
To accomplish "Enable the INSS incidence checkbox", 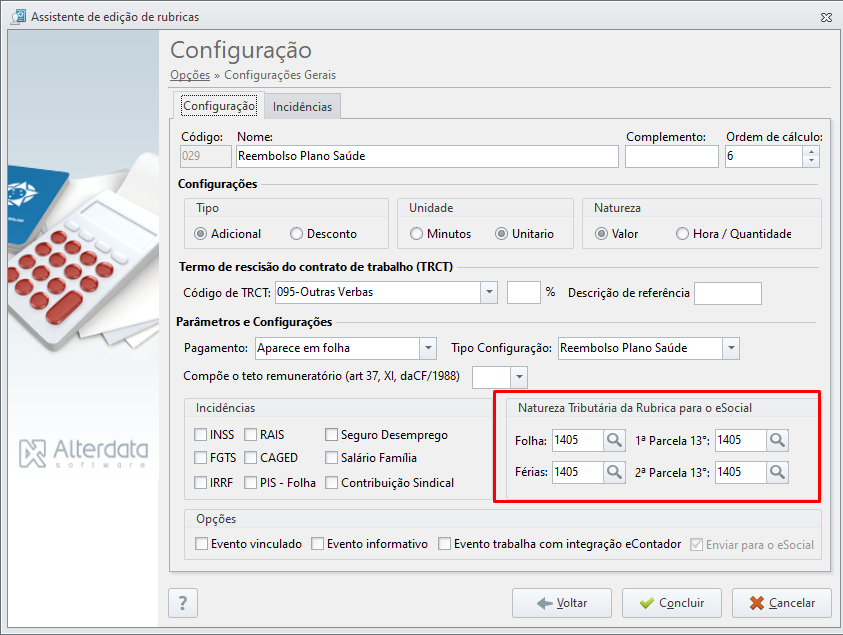I will (201, 434).
